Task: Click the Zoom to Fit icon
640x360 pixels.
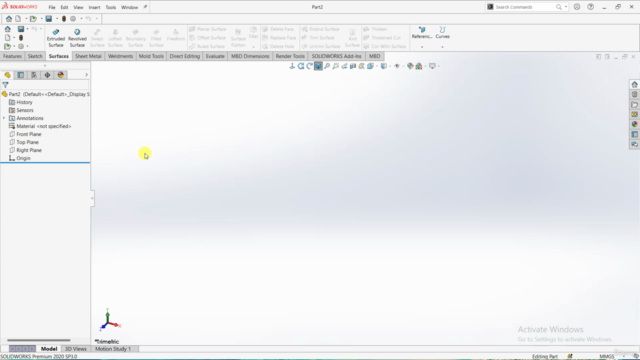Action: (x=327, y=66)
